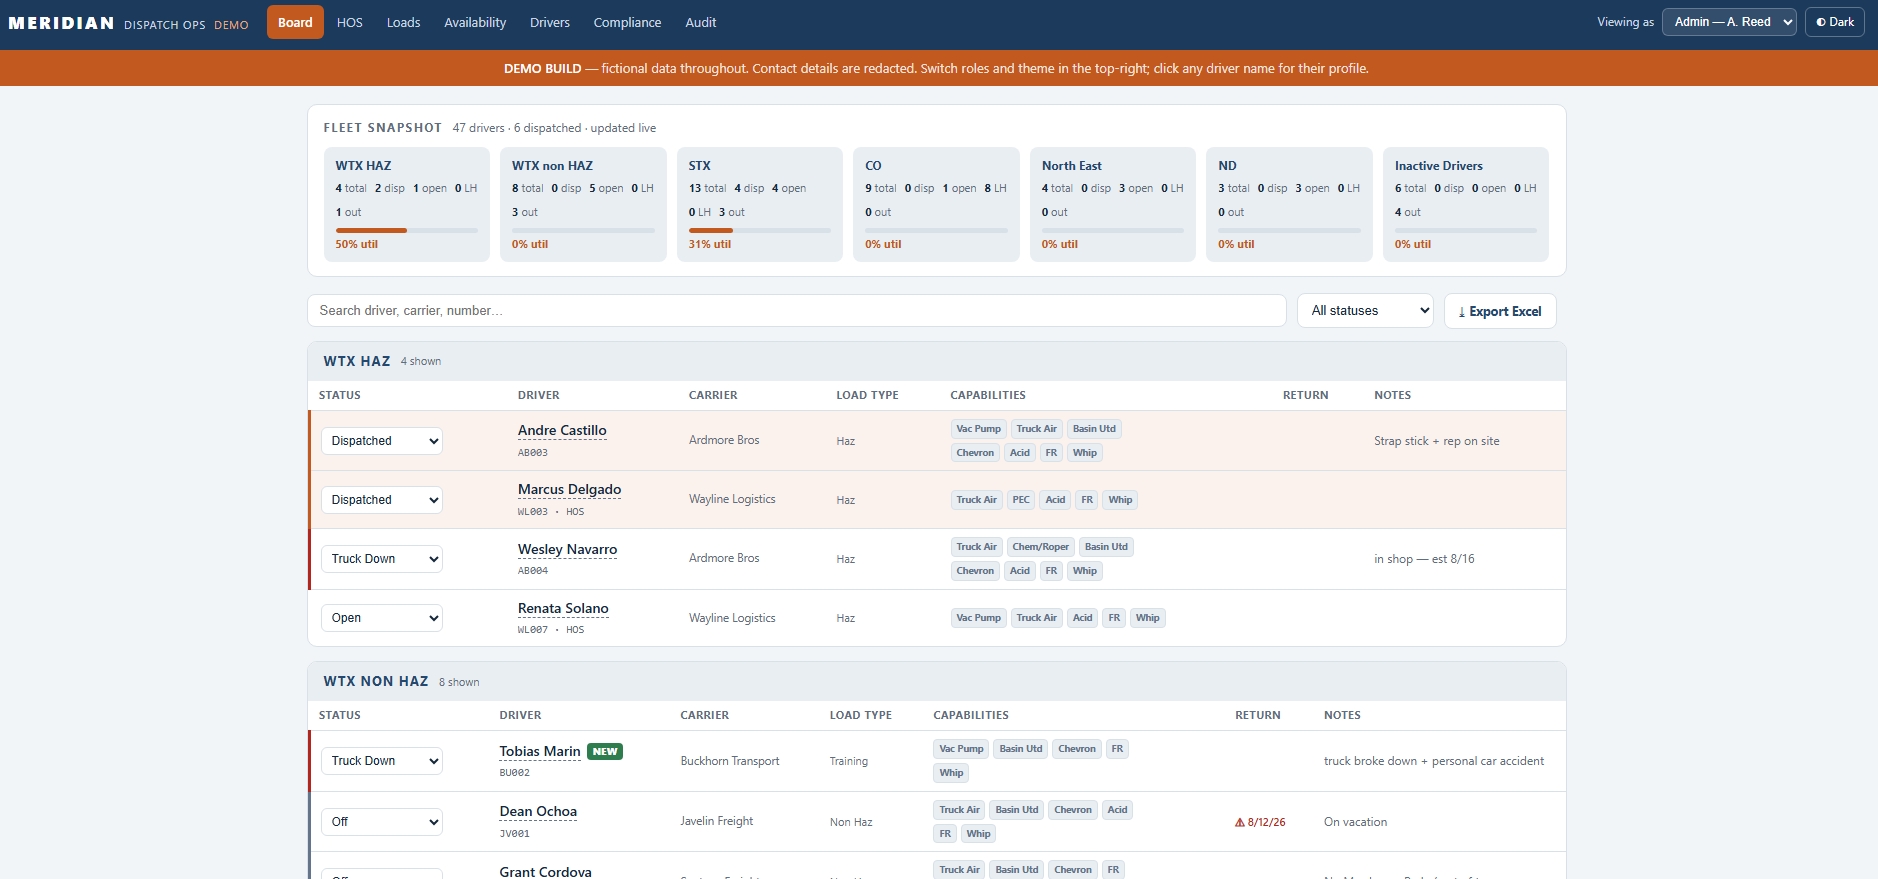Select the STX snapshot card
This screenshot has width=1878, height=879.
pos(760,204)
